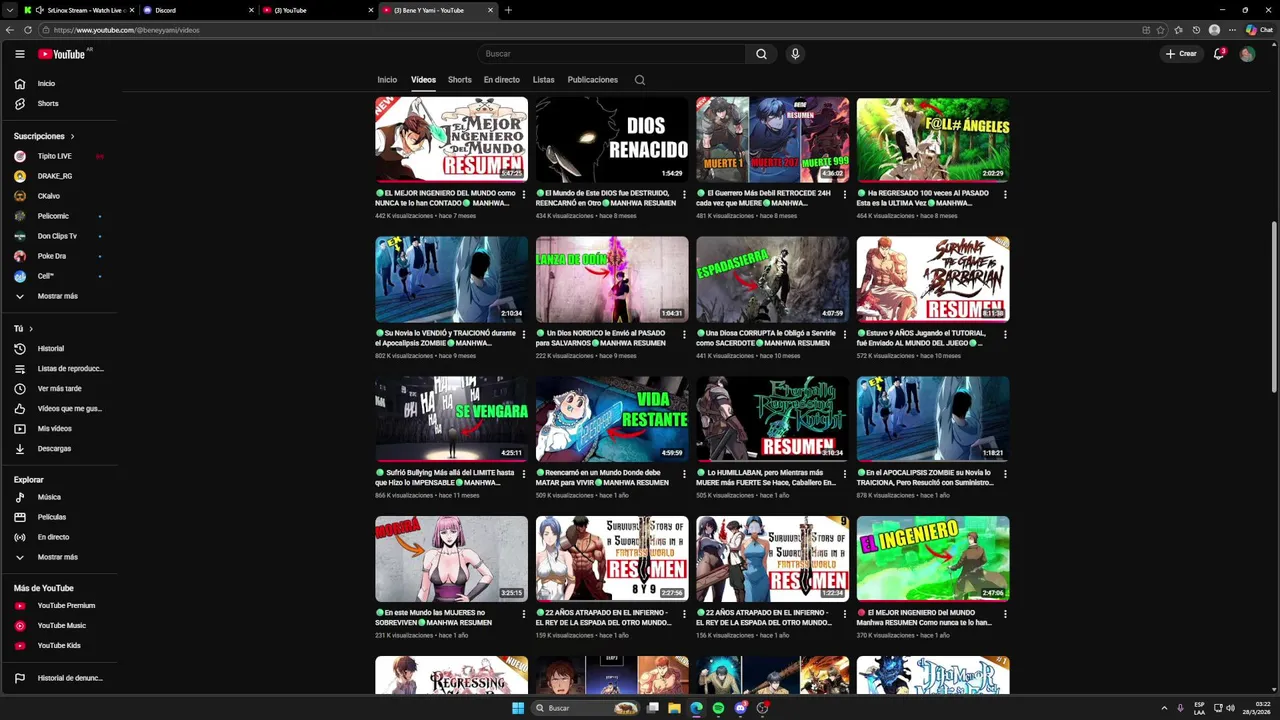Click the browser address bar
This screenshot has width=1280, height=720.
(x=590, y=30)
